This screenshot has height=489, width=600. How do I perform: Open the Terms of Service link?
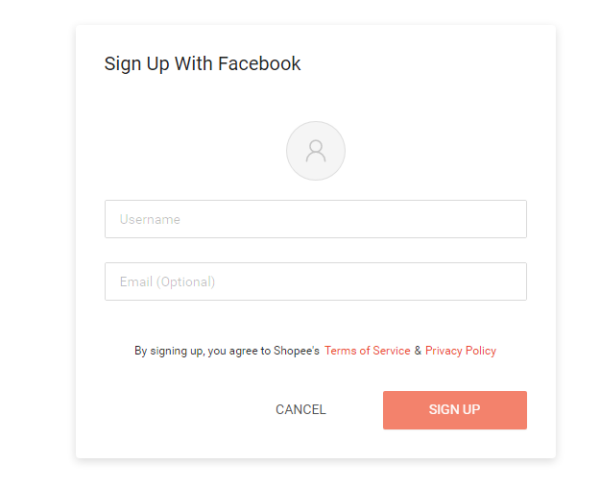(367, 351)
